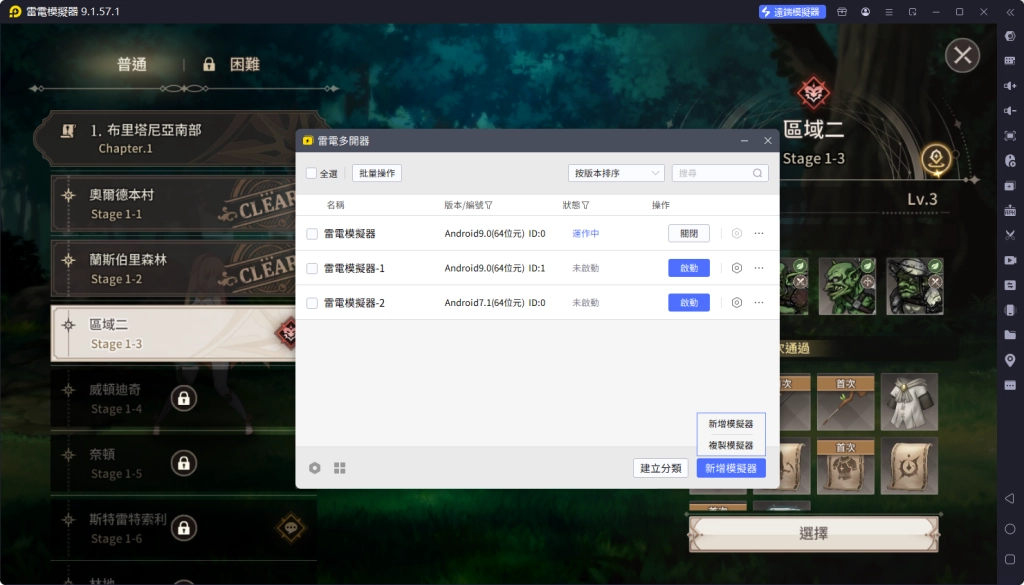Image resolution: width=1024 pixels, height=585 pixels.
Task: Open mouse operation recorder icon in sidebar
Action: [x=1010, y=161]
